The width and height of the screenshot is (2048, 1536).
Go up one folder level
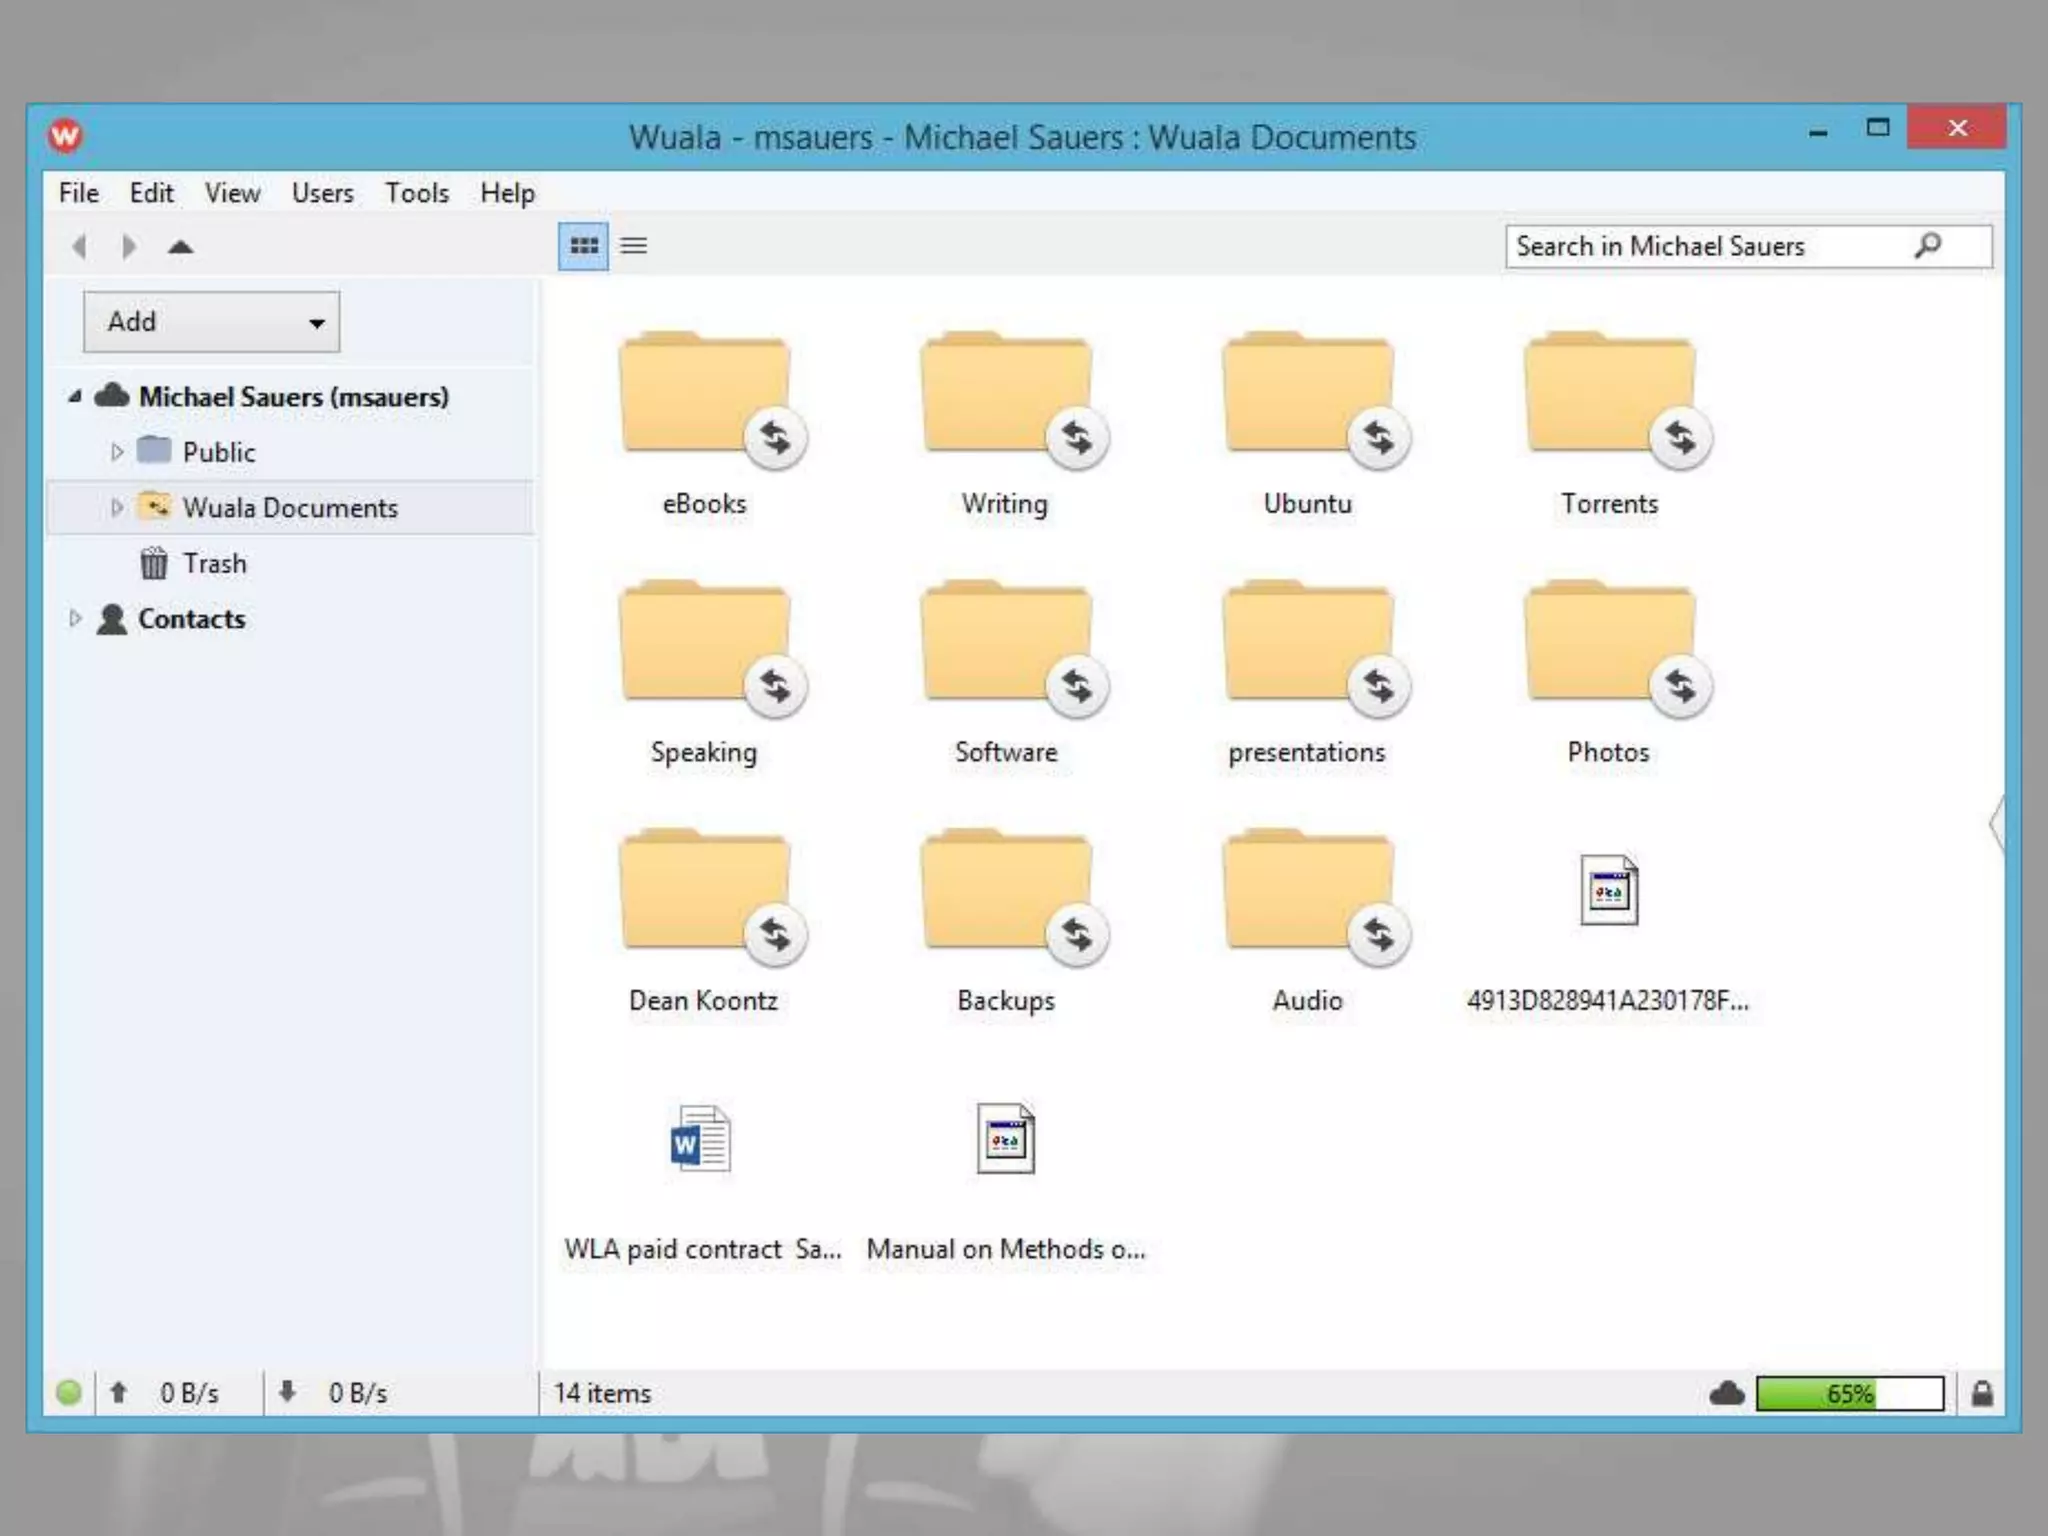(x=180, y=246)
